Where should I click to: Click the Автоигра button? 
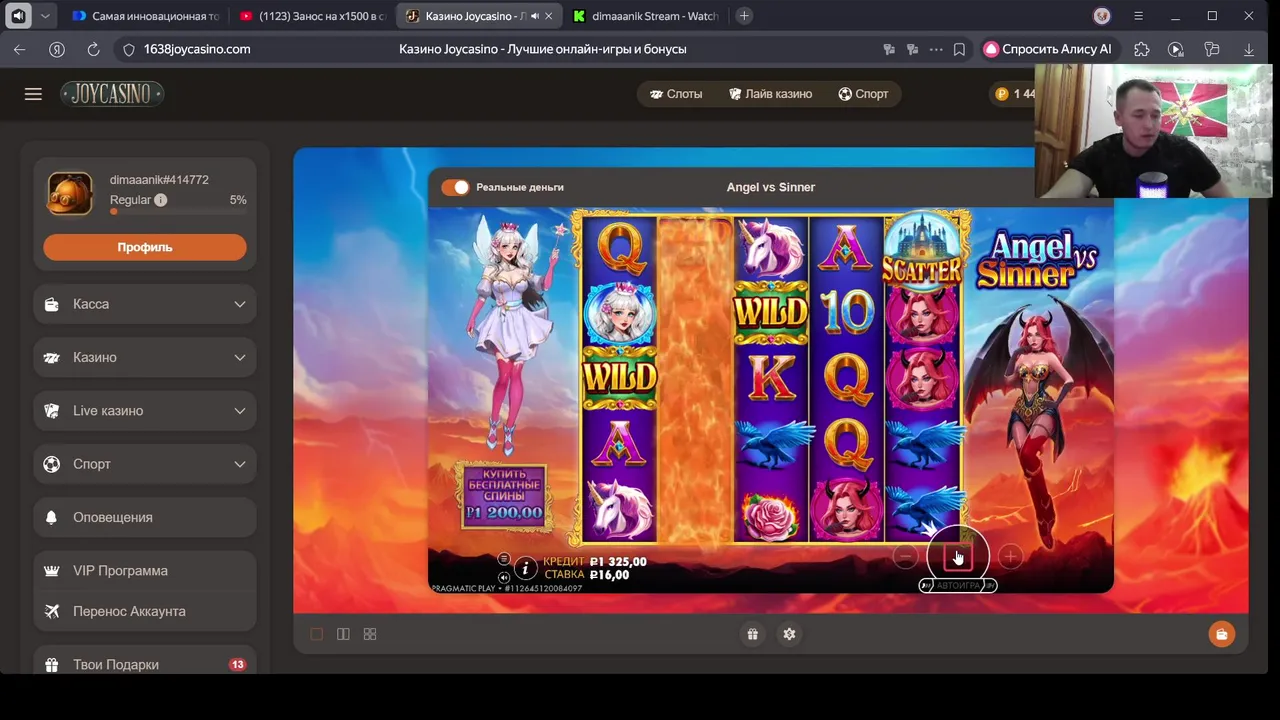pos(958,586)
